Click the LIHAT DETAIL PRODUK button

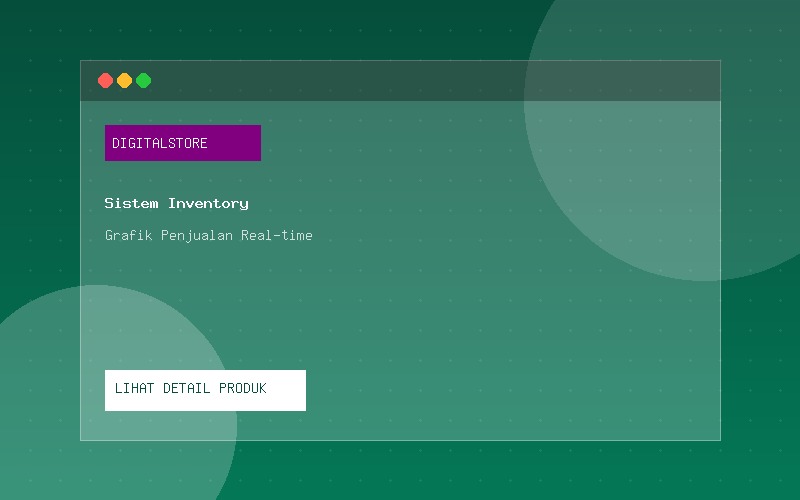205,390
